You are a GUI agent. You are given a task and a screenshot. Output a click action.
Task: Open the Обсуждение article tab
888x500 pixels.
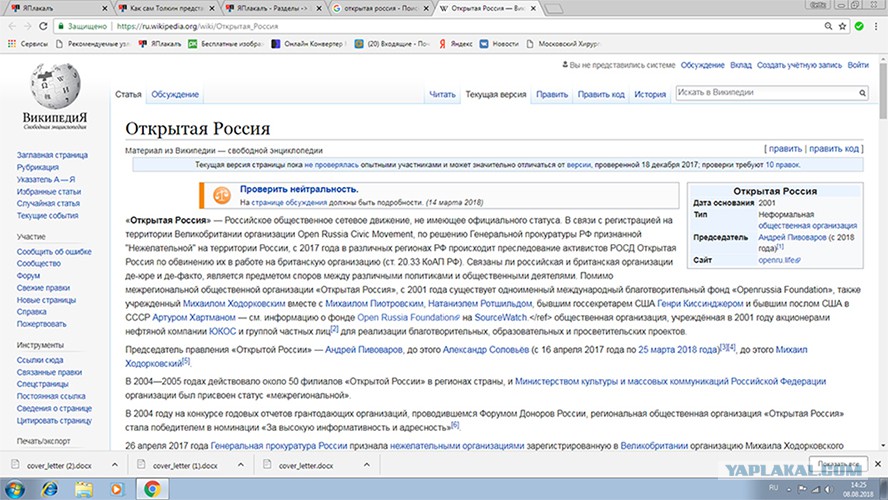pos(175,95)
